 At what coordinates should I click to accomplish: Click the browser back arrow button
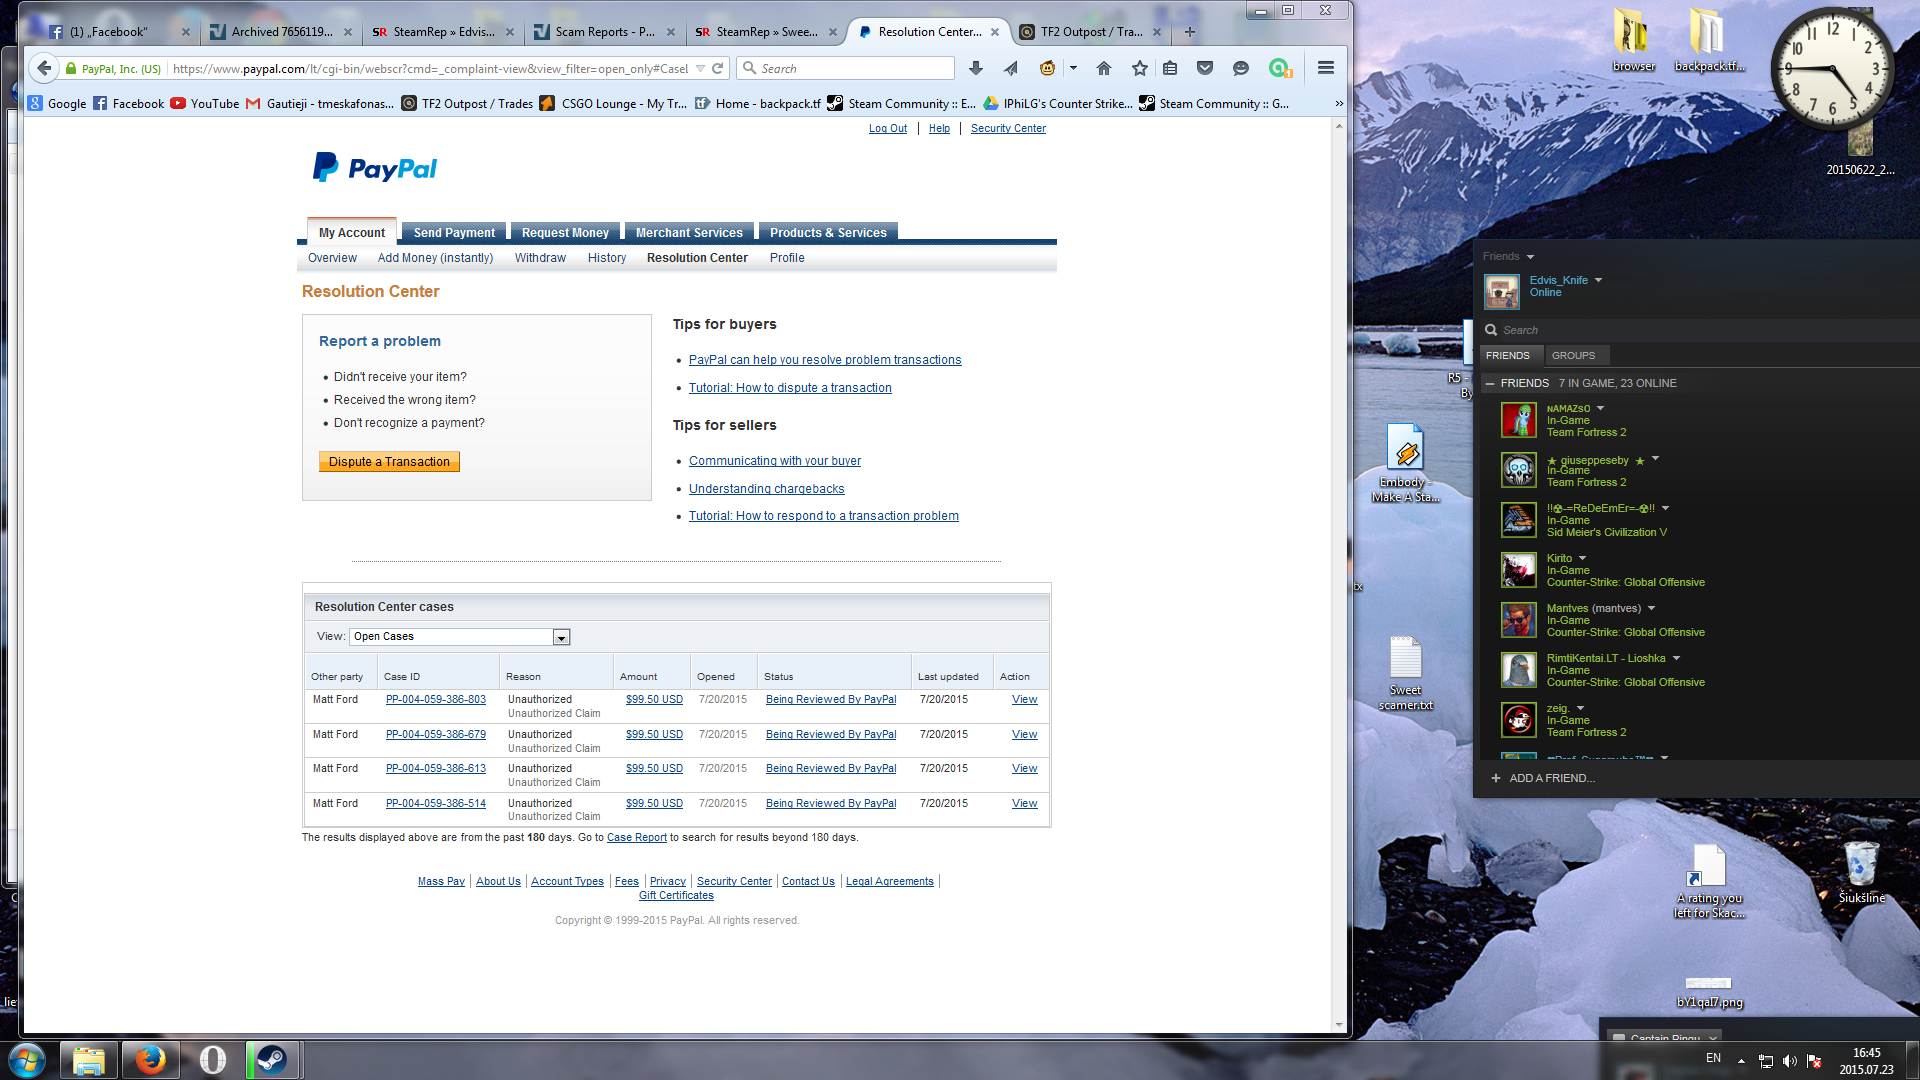(x=43, y=68)
